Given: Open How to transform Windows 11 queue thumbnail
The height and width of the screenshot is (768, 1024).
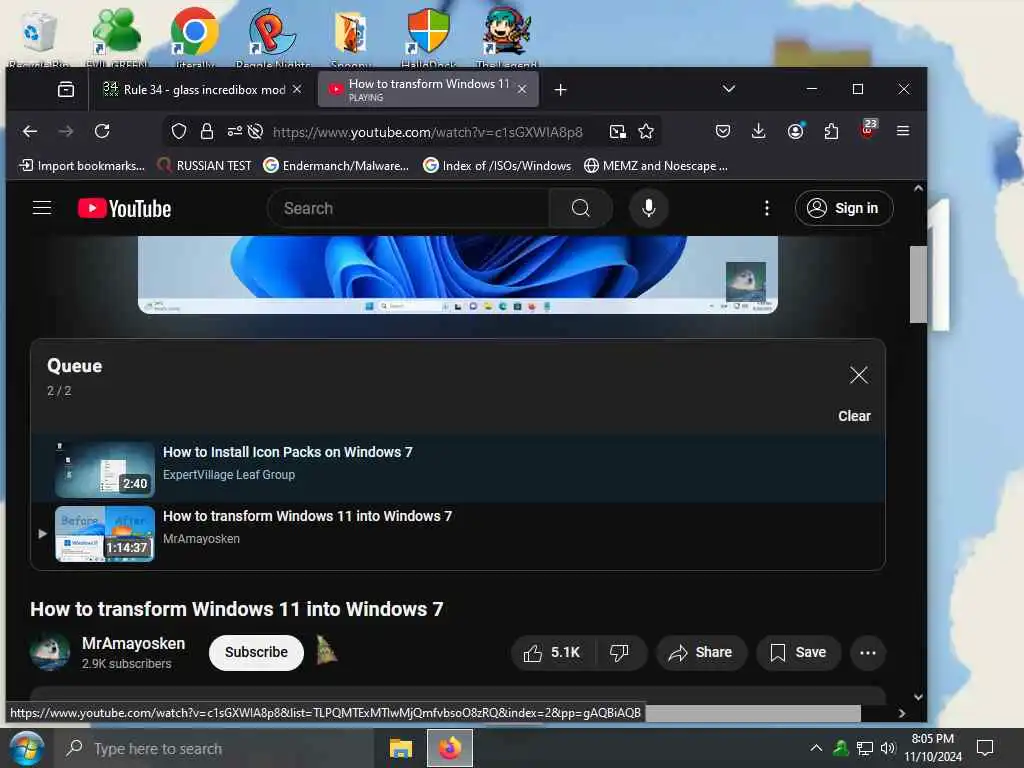Looking at the screenshot, I should coord(105,534).
